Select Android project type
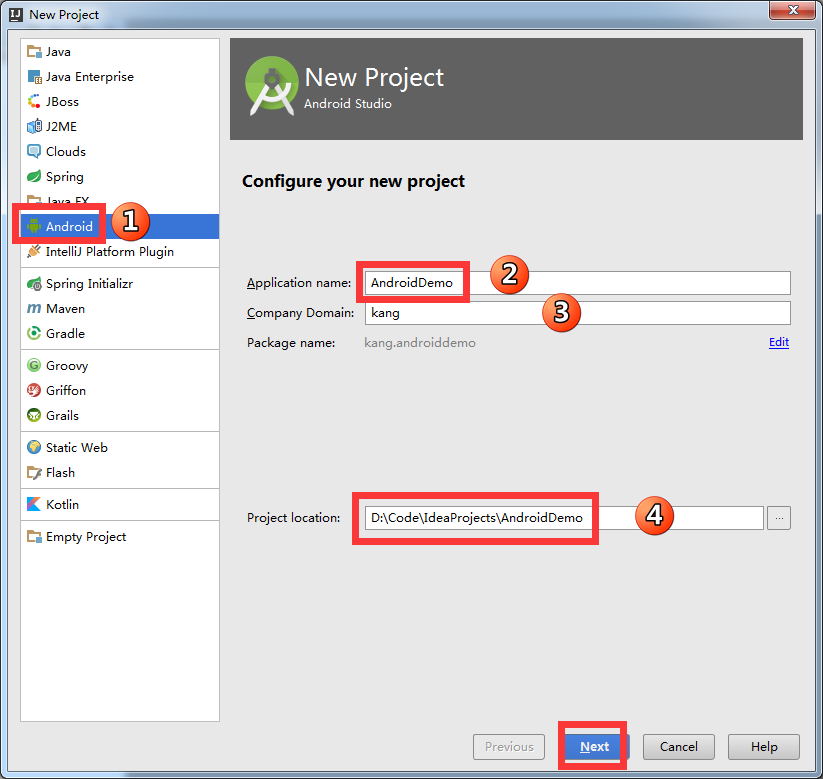 (x=120, y=226)
